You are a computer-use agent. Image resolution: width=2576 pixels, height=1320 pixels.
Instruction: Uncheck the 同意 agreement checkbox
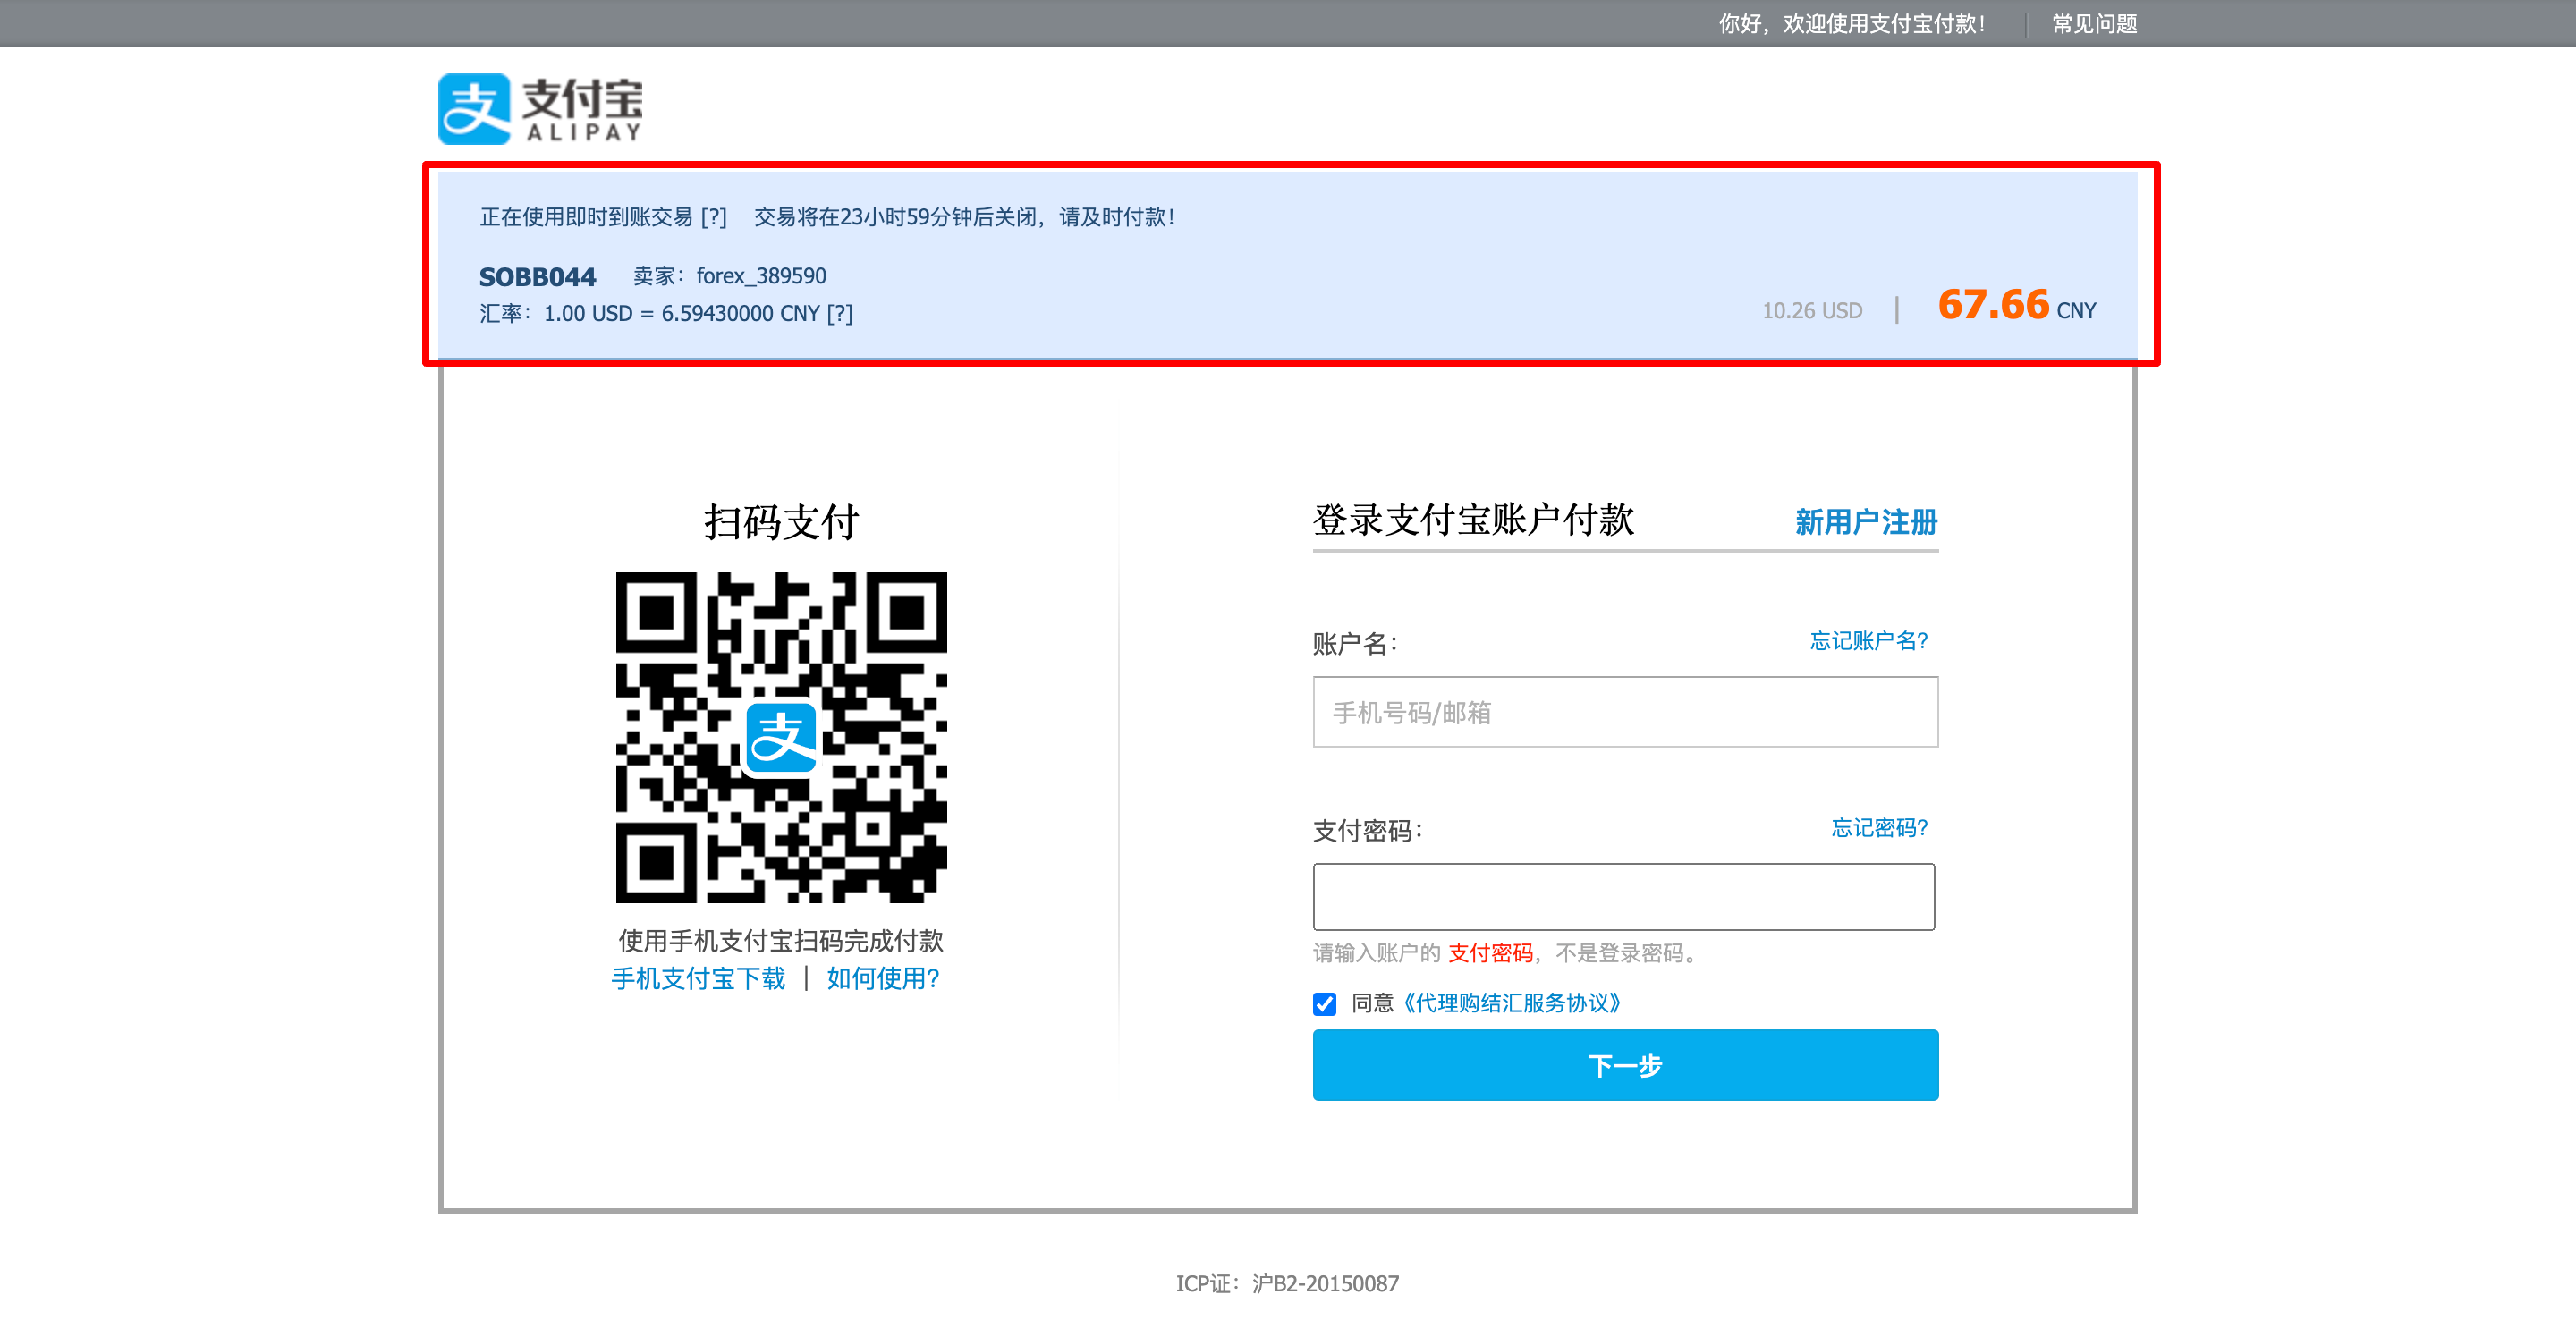1324,1004
